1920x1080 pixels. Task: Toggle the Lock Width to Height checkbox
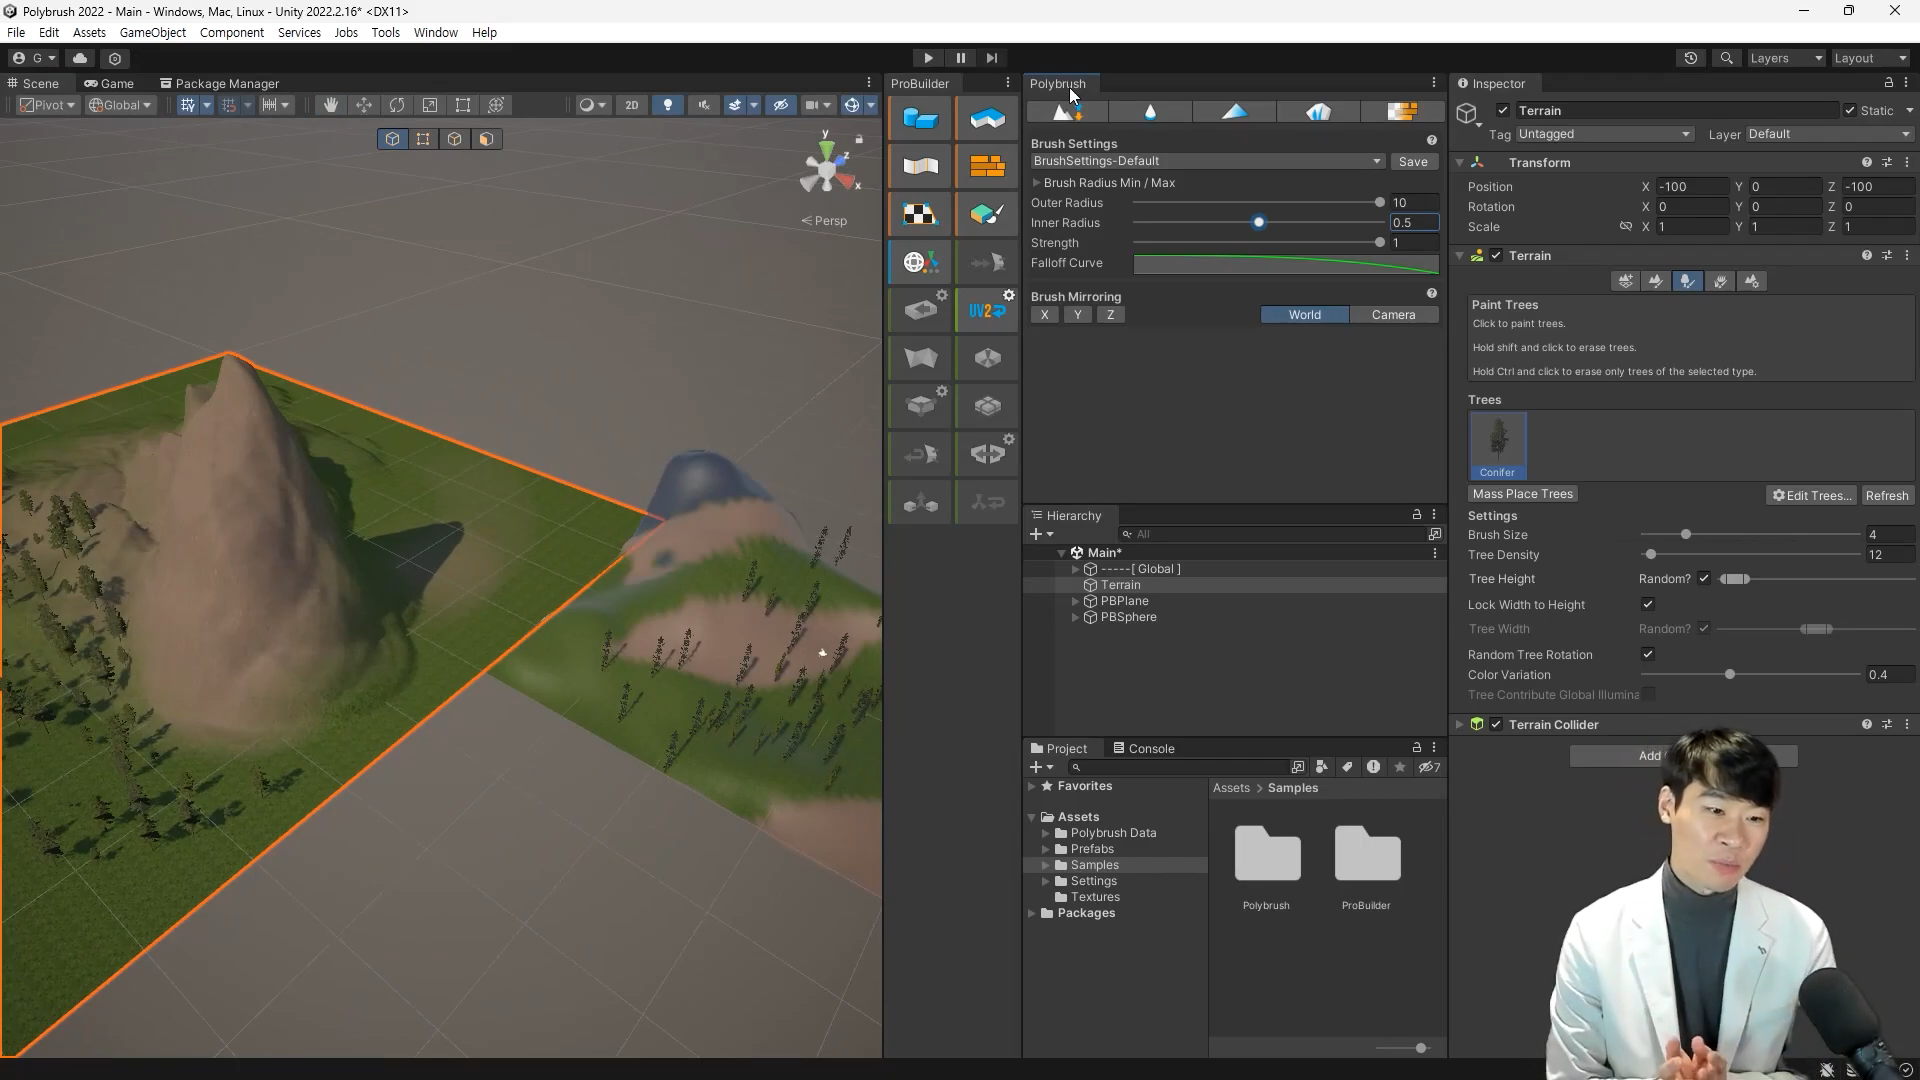point(1648,604)
